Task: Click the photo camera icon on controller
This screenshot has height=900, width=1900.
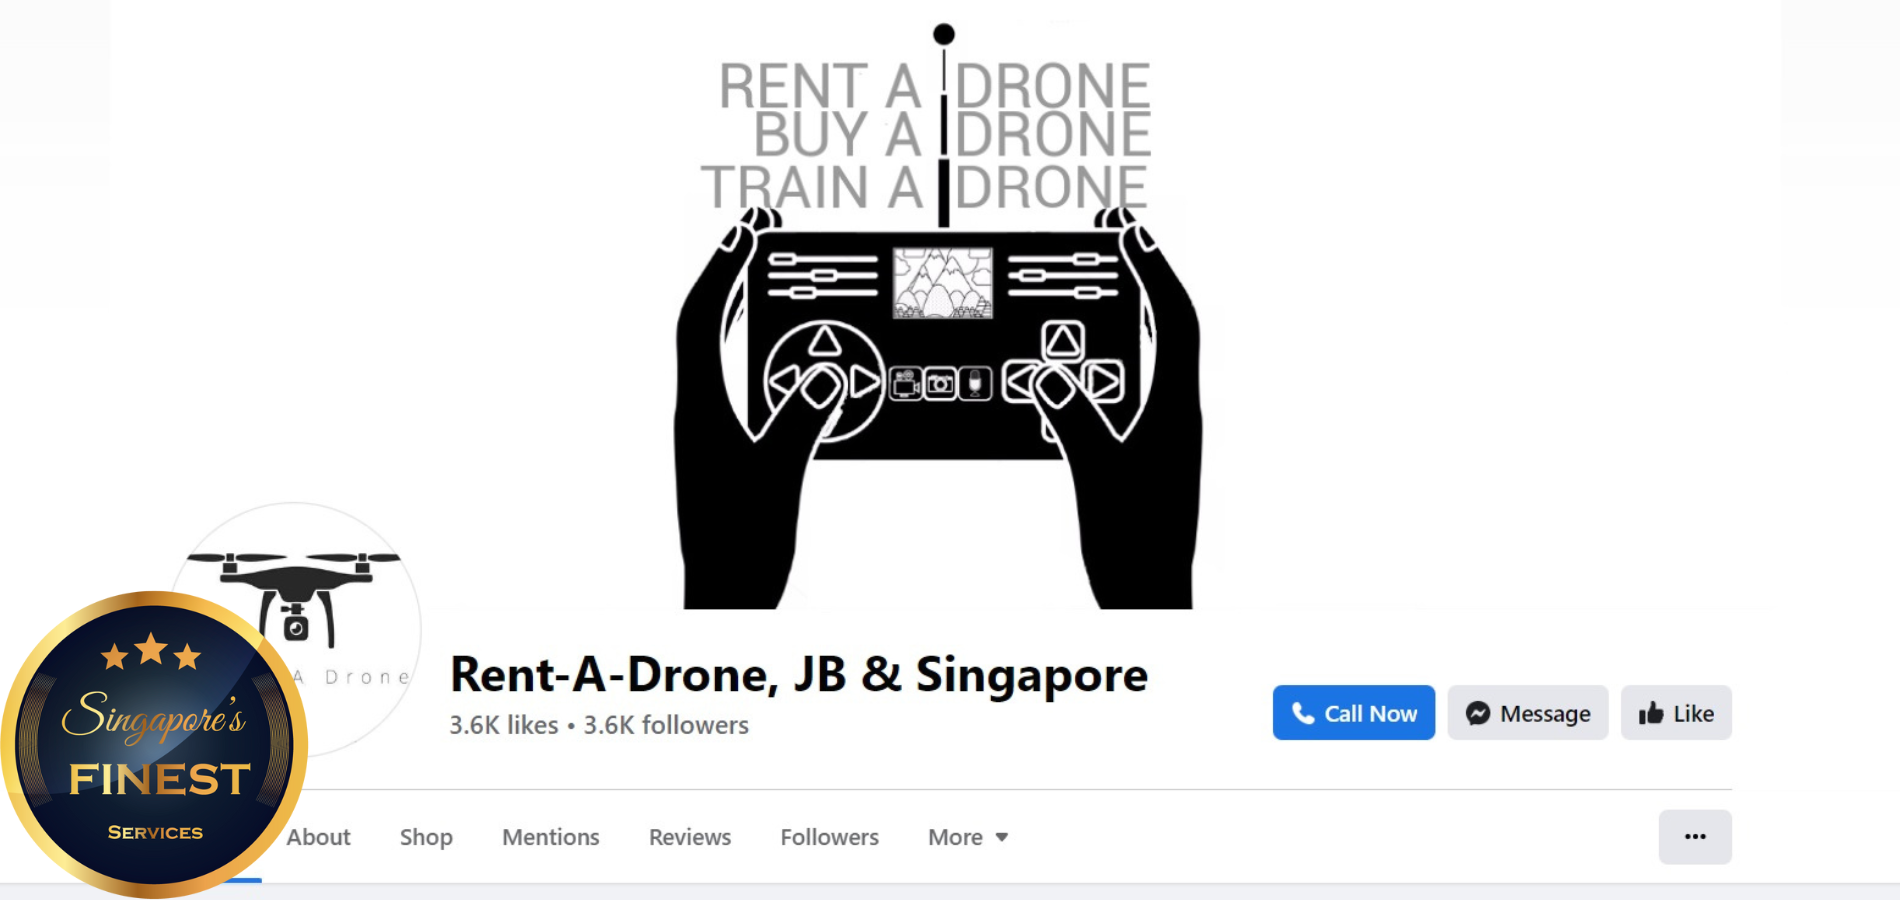Action: [x=940, y=384]
